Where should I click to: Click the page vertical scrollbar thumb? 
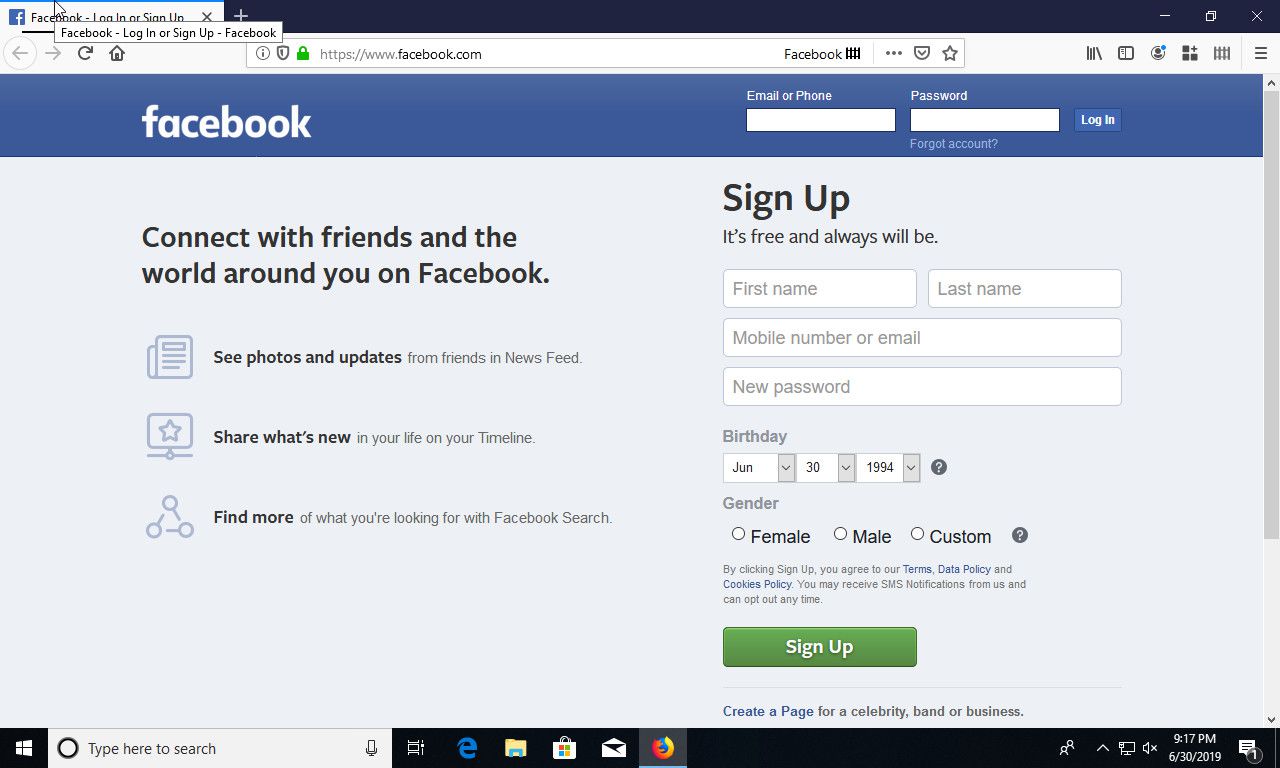(x=1271, y=315)
